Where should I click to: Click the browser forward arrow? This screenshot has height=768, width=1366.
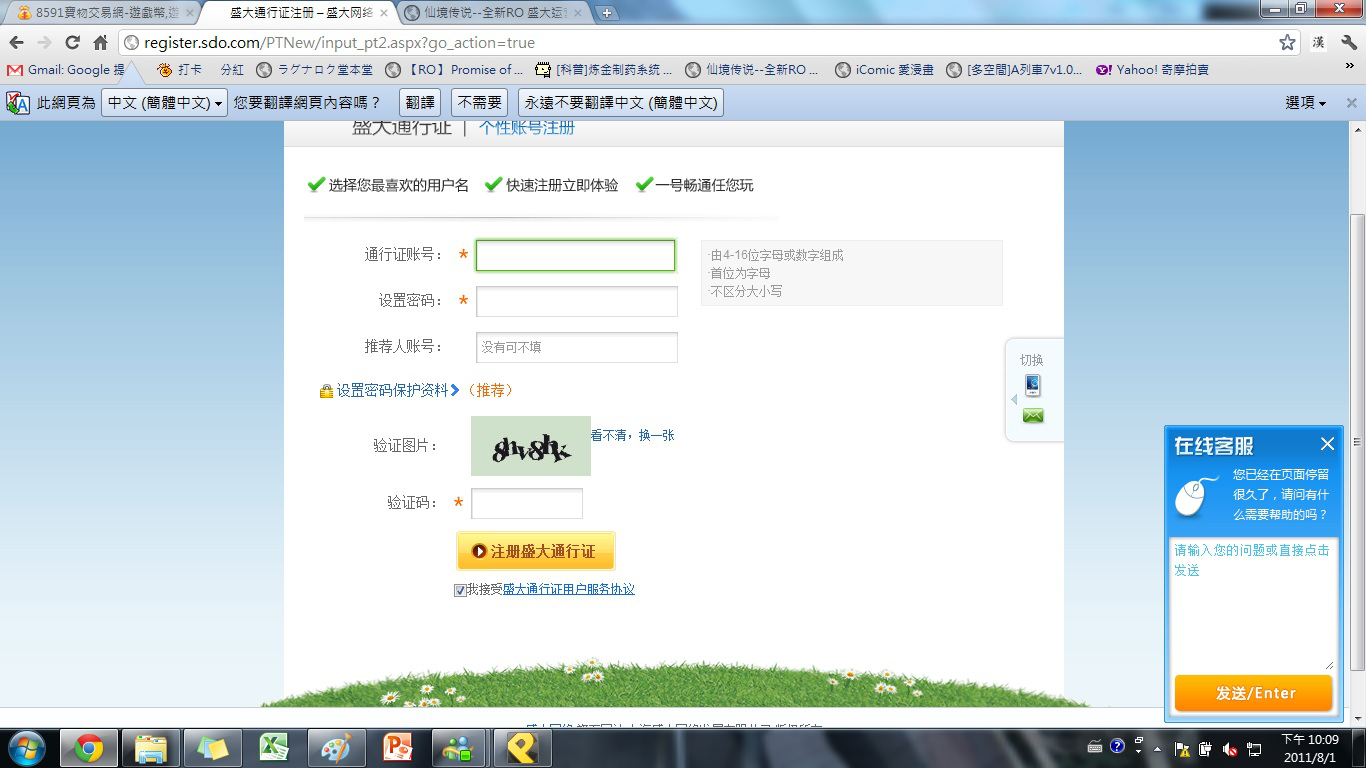coord(44,43)
